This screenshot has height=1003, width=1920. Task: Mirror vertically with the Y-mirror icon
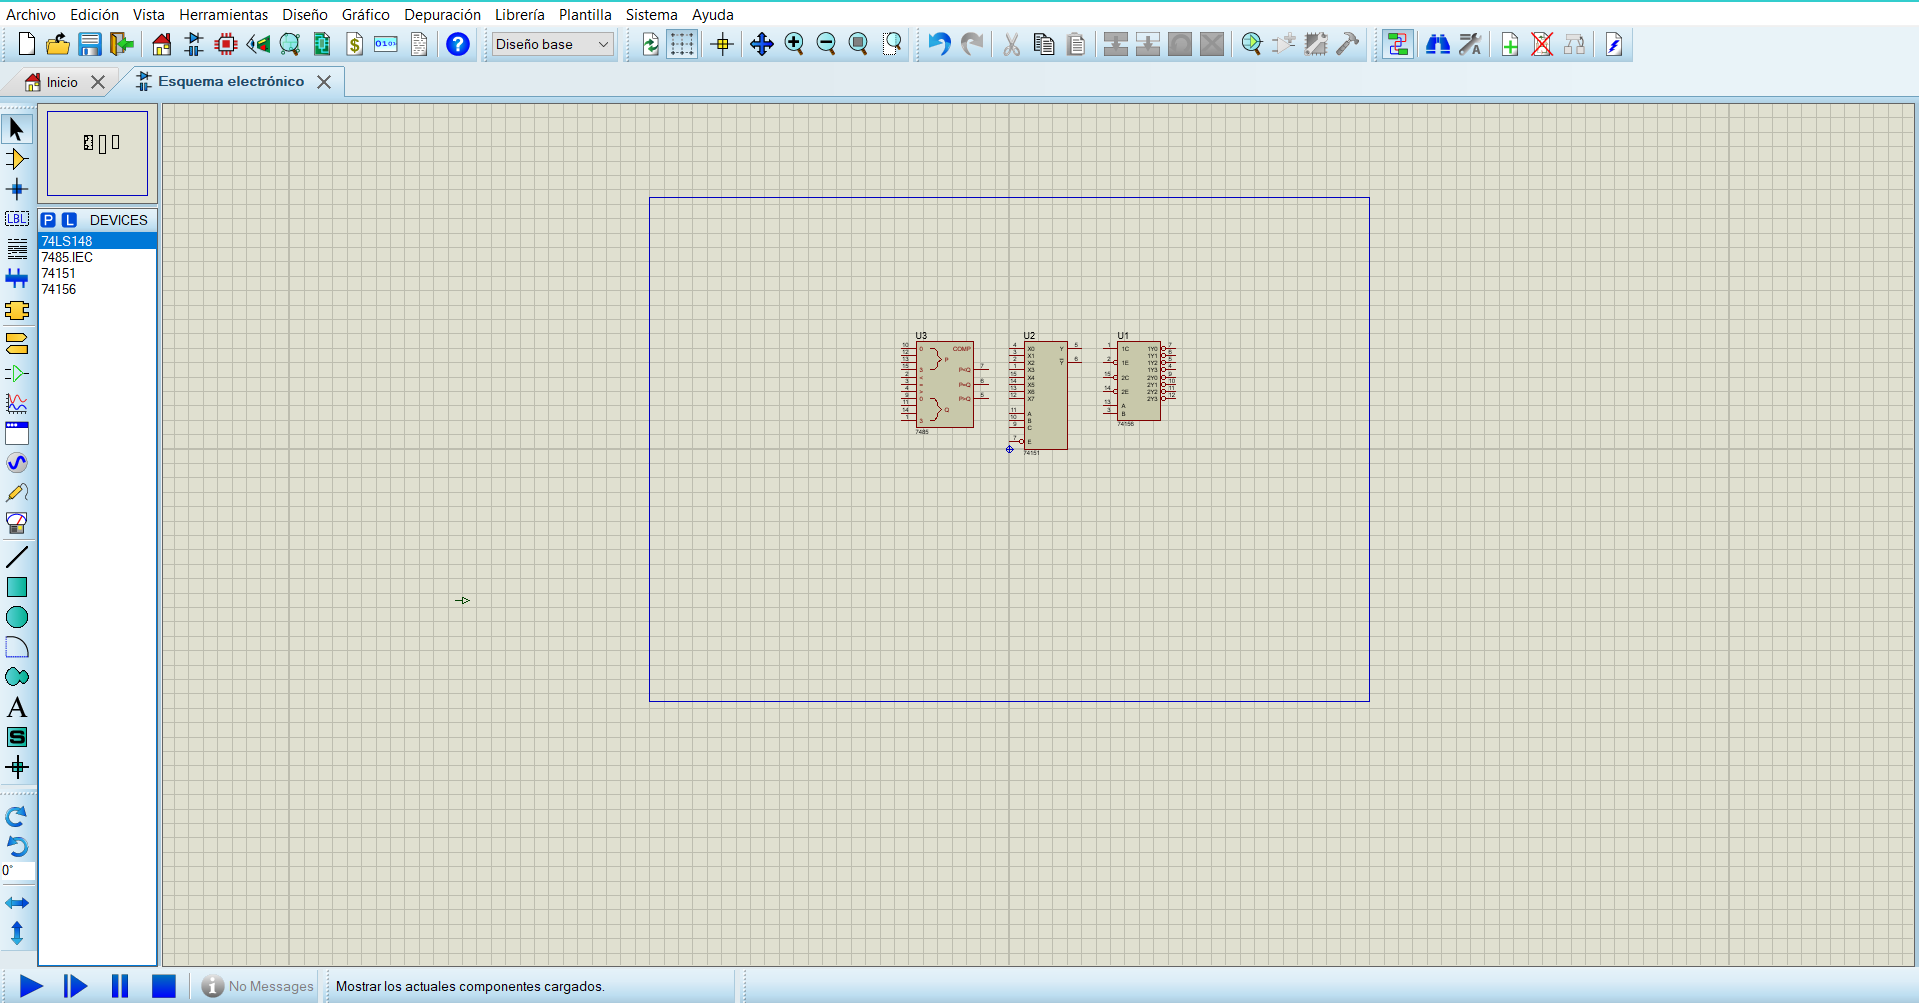pyautogui.click(x=17, y=933)
